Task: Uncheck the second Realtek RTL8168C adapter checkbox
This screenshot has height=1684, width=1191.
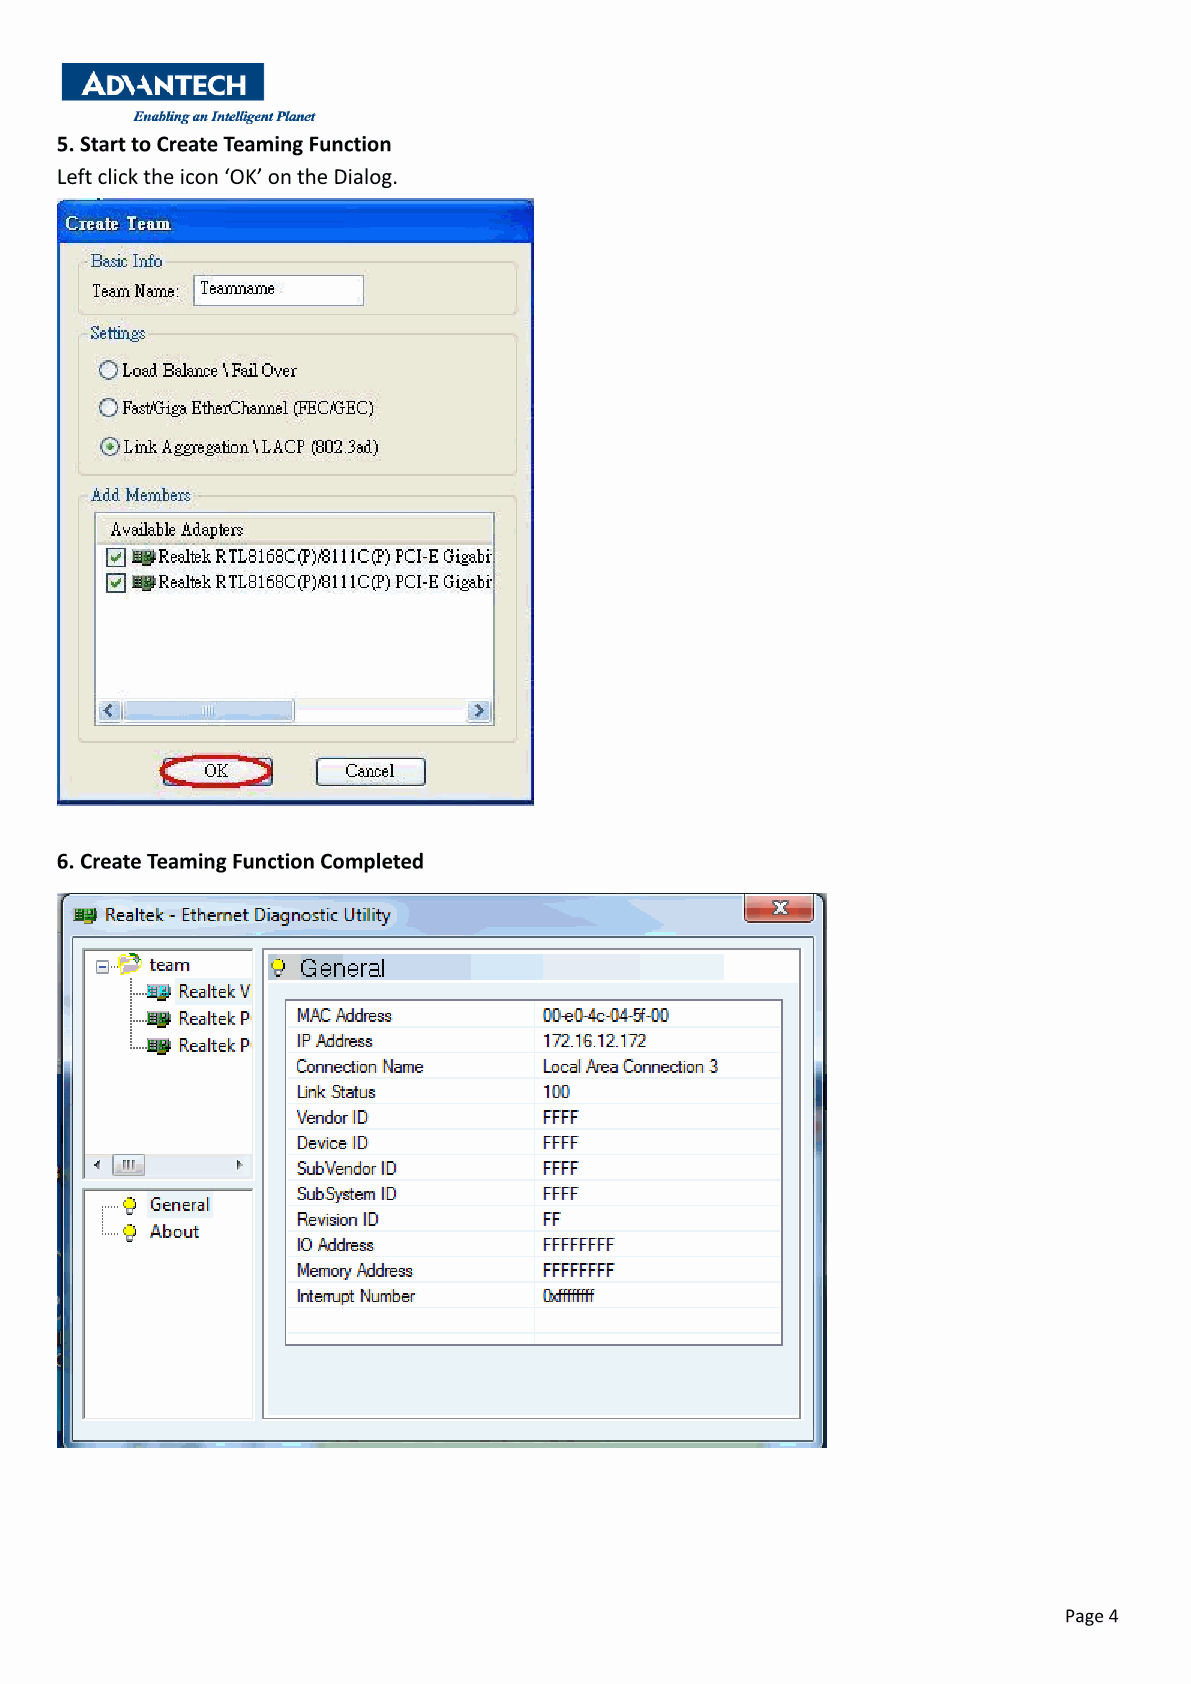Action: 116,582
